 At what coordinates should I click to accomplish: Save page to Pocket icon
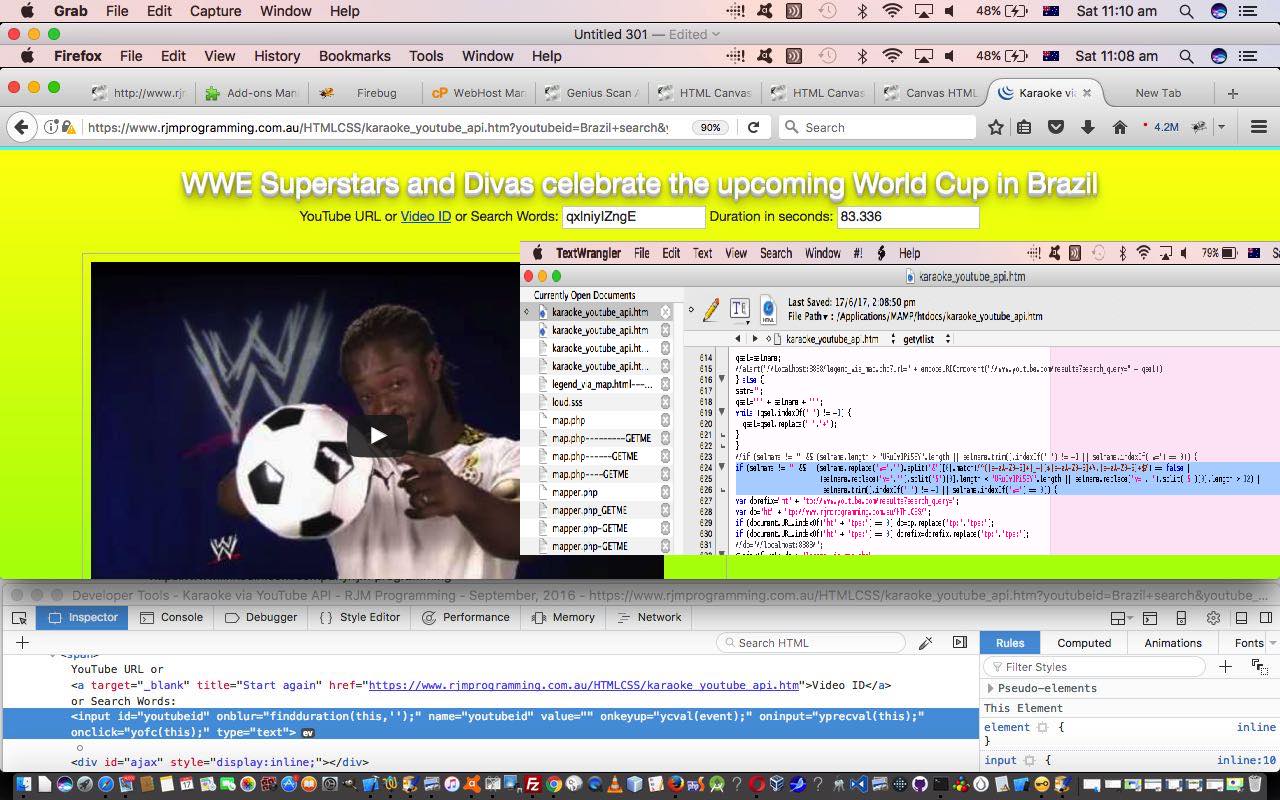click(x=1056, y=127)
